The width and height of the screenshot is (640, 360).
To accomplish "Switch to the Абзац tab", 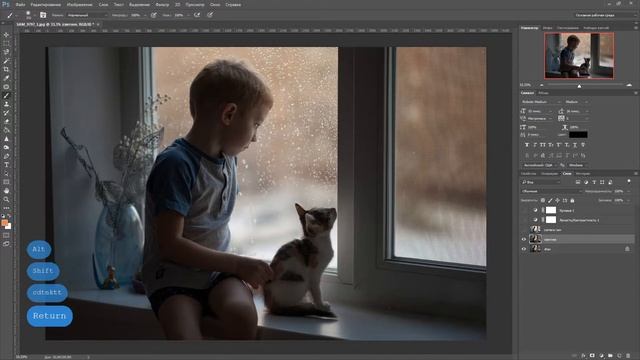I will point(543,93).
